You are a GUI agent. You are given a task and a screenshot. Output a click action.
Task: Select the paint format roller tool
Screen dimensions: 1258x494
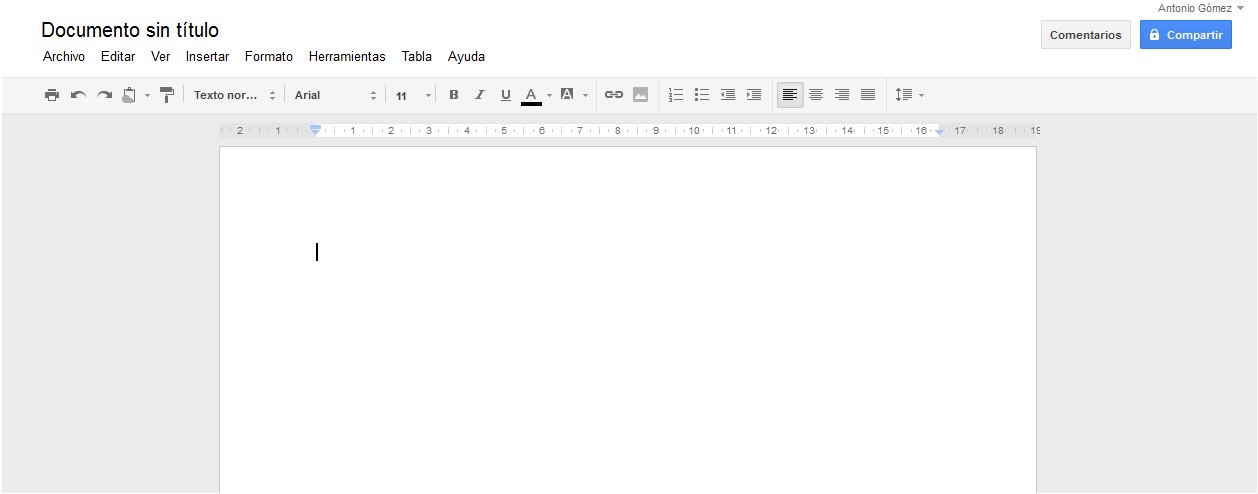166,95
